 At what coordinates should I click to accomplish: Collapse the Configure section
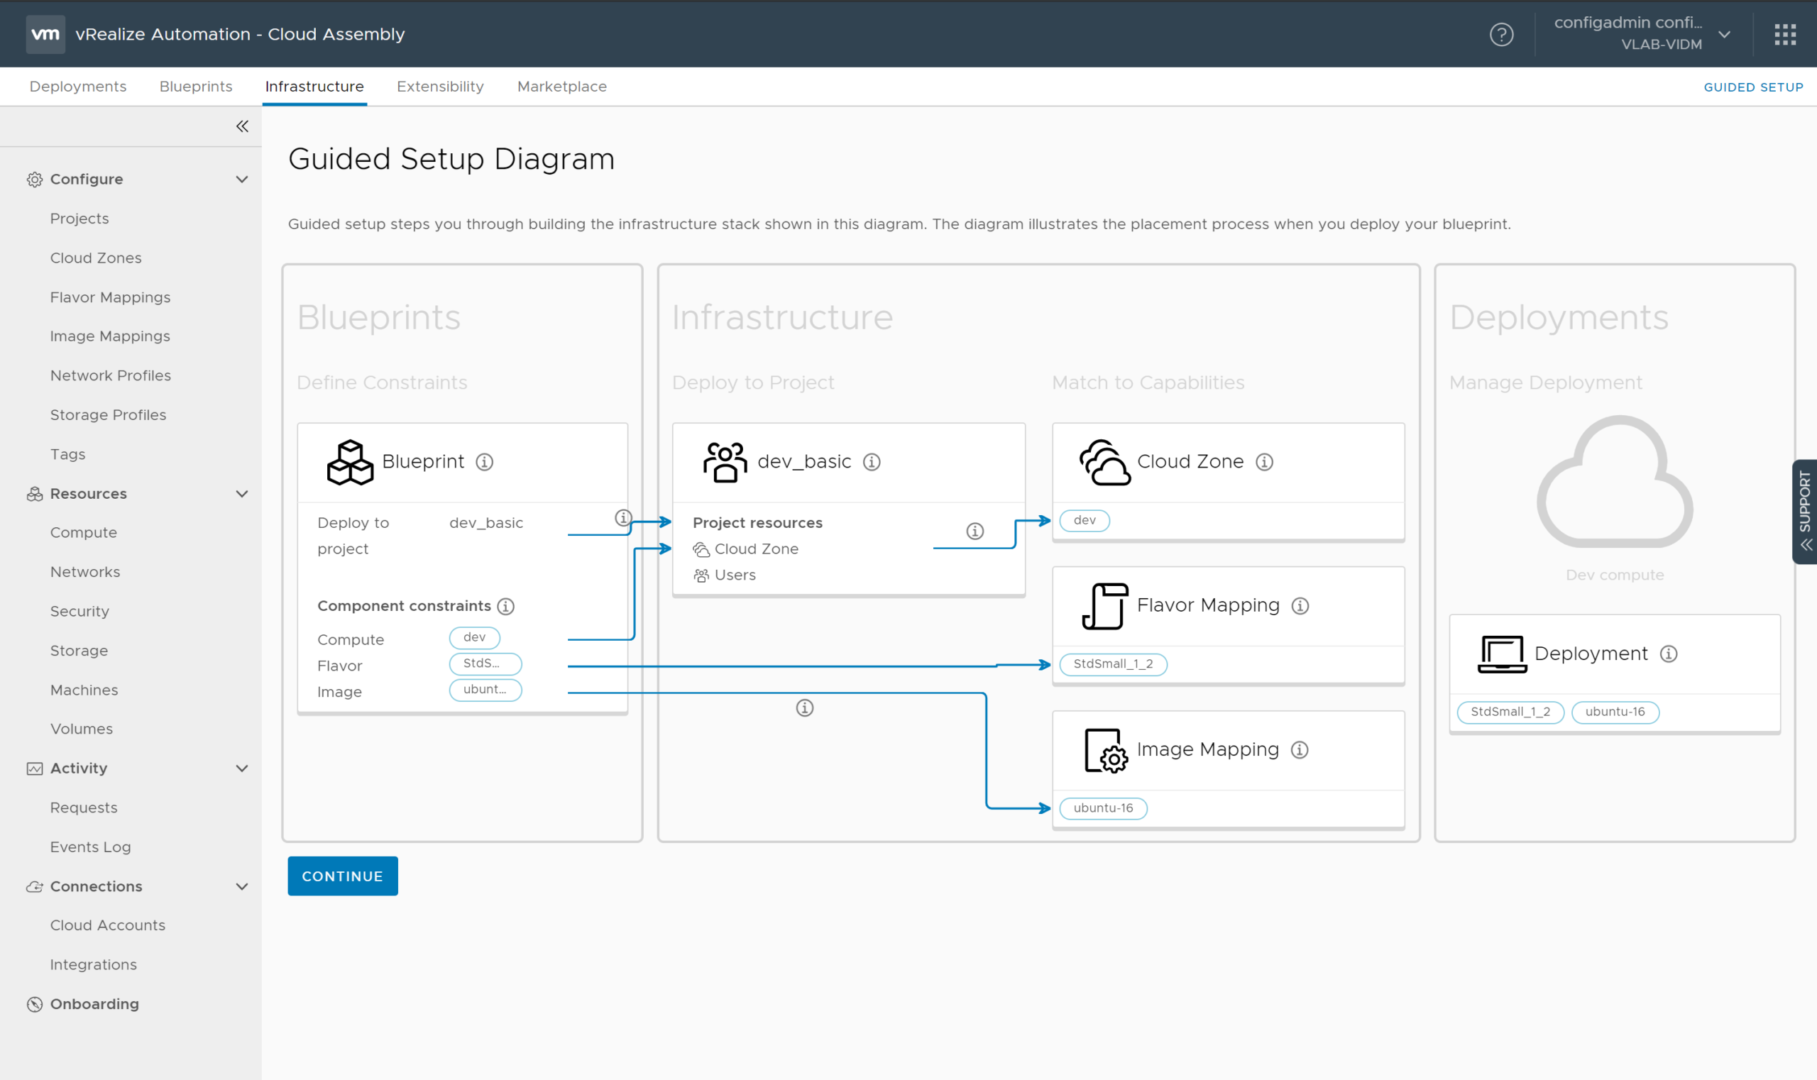coord(242,180)
